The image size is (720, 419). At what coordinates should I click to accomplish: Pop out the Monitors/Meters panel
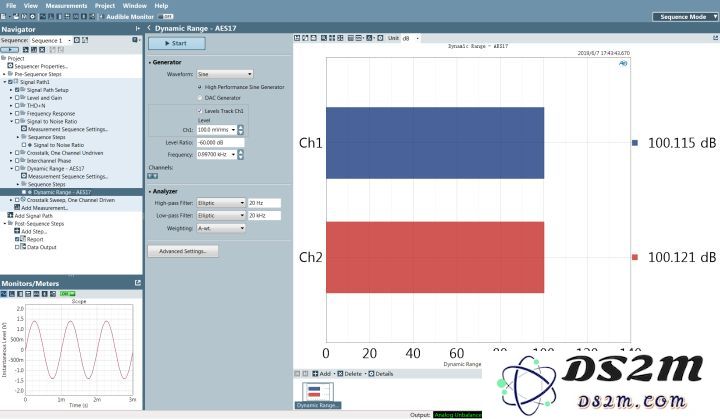coord(138,283)
